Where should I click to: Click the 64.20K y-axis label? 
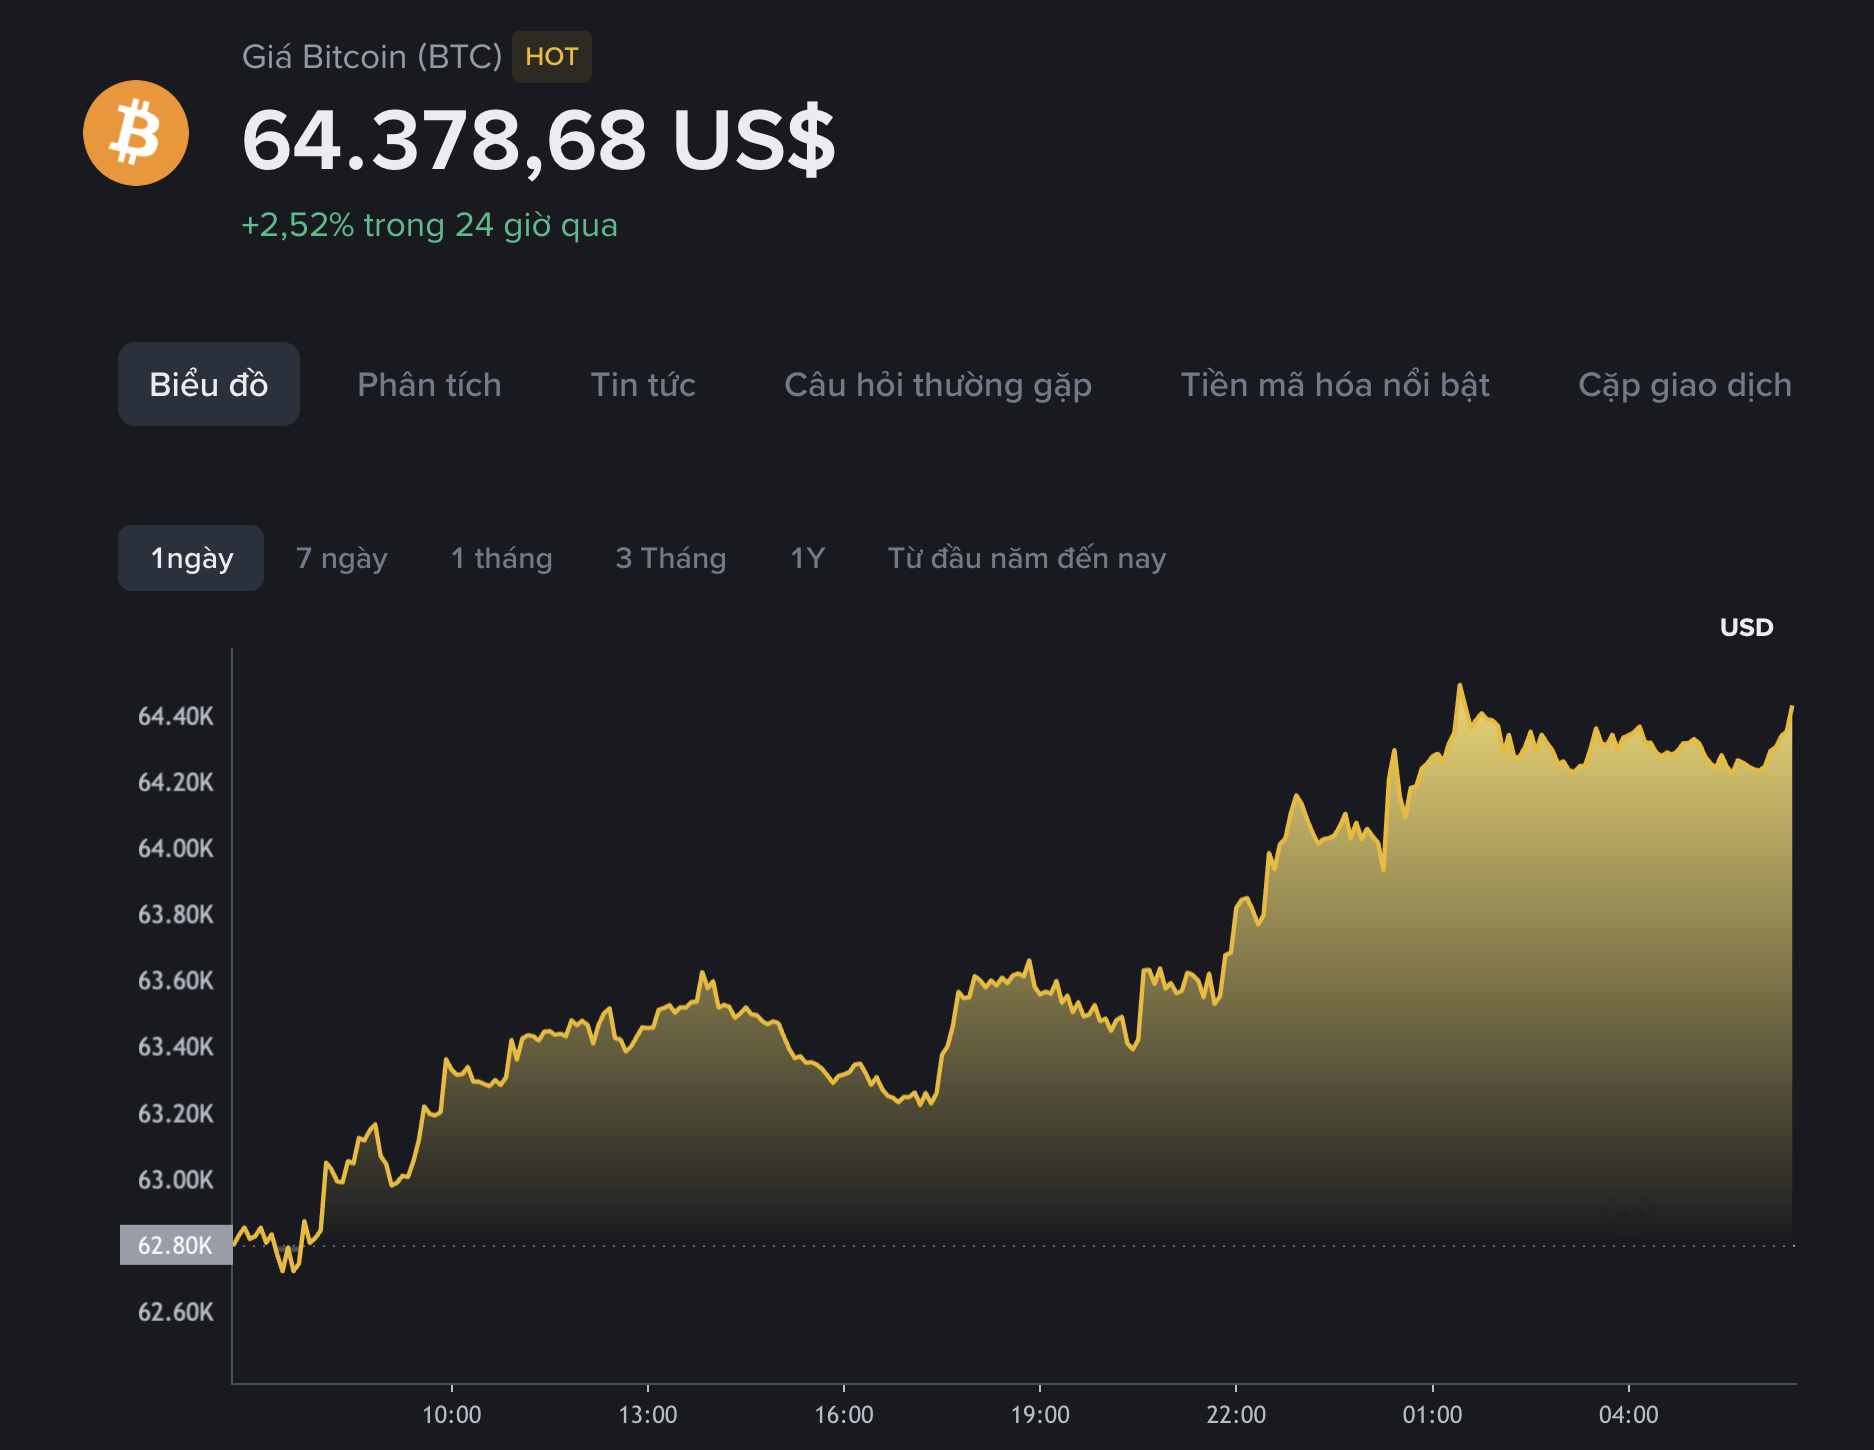click(x=176, y=782)
